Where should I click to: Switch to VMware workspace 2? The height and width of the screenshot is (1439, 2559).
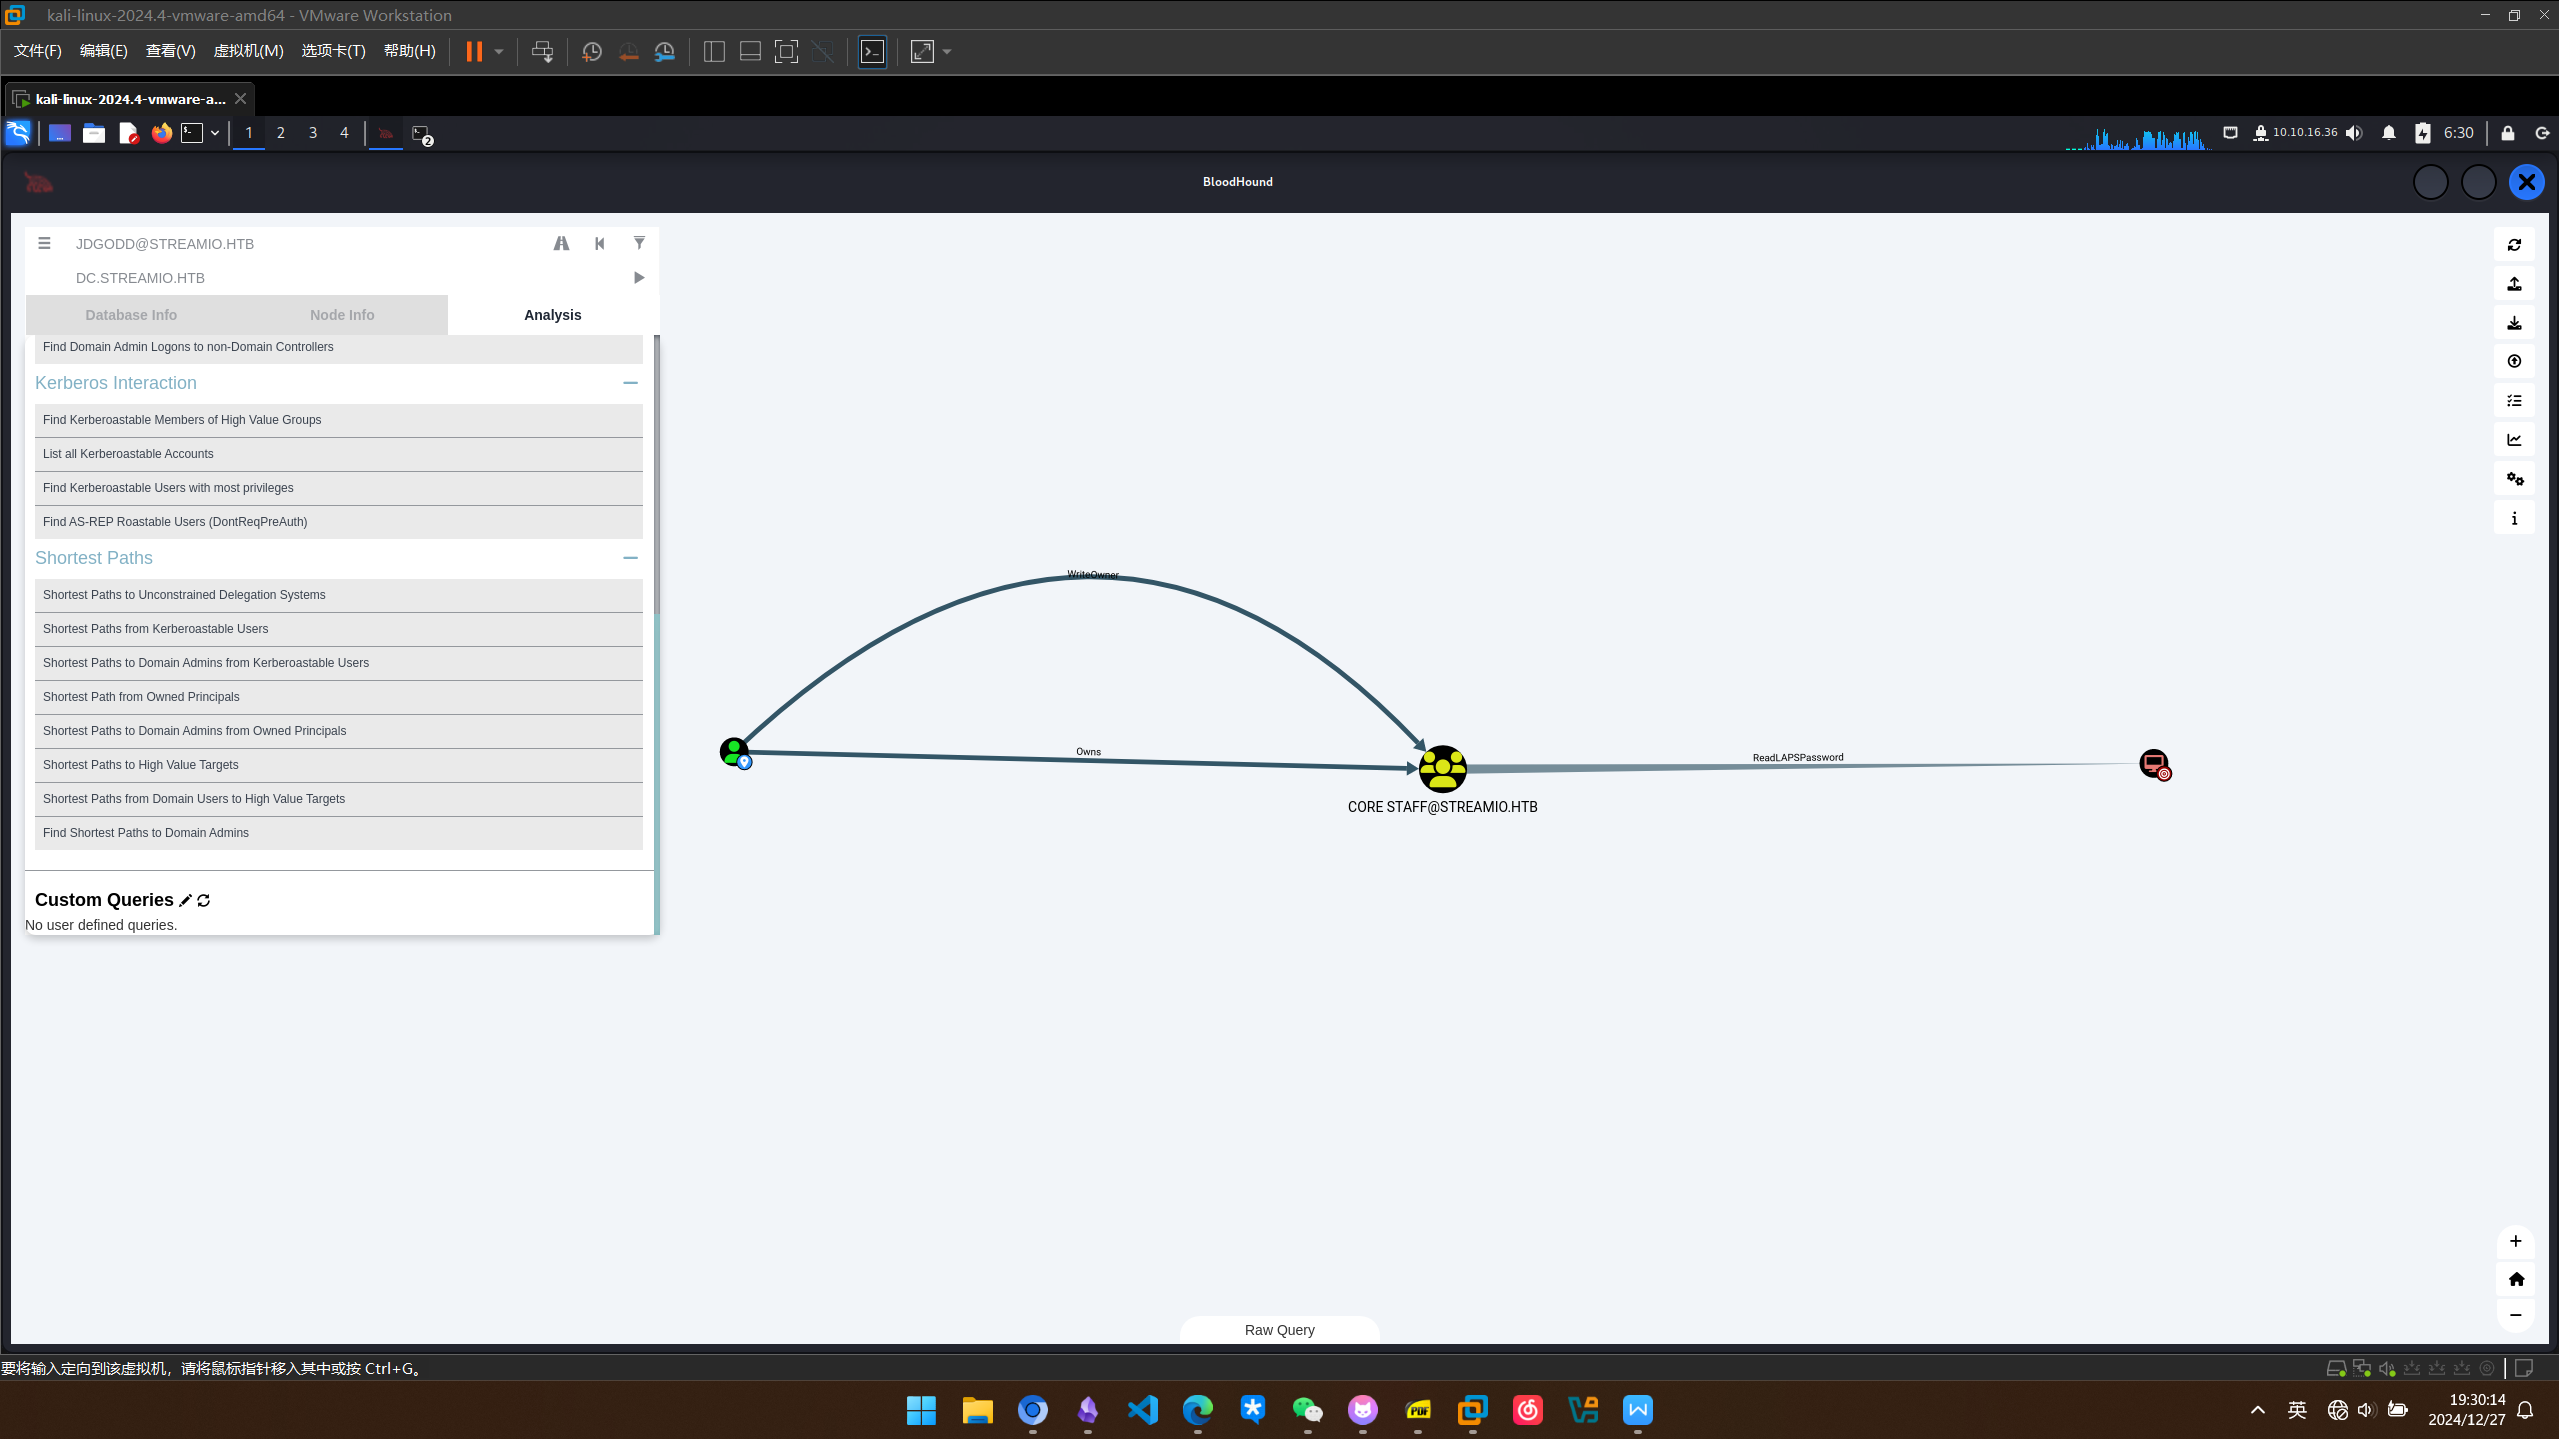click(x=281, y=133)
